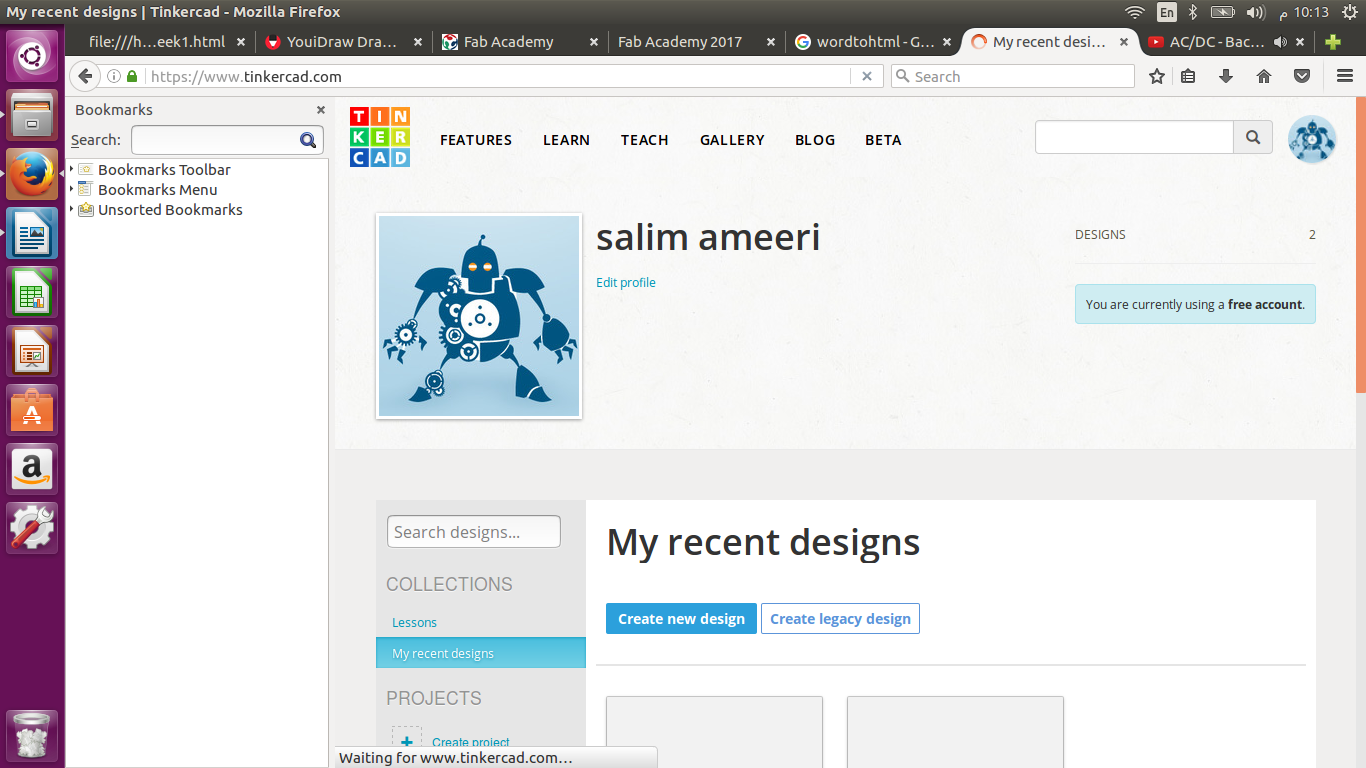Click the Edit profile link
The height and width of the screenshot is (768, 1366).
click(626, 283)
